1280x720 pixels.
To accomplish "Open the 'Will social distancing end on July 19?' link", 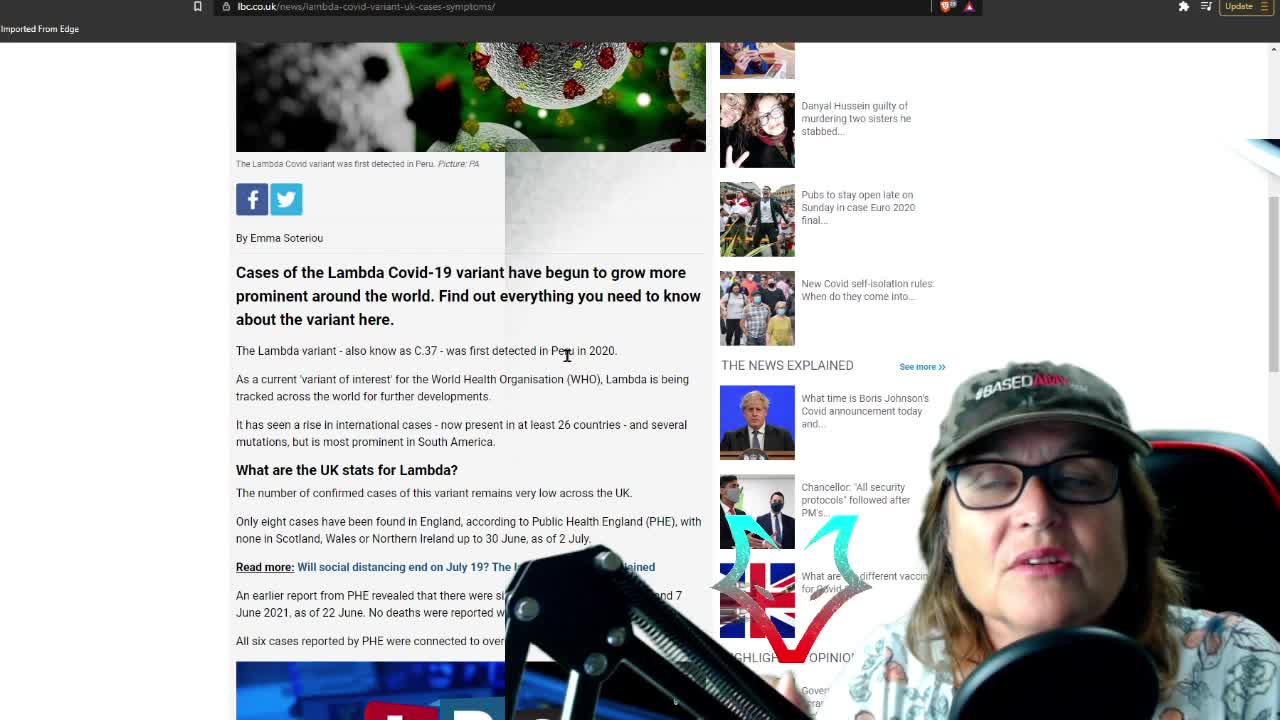I will 476,567.
